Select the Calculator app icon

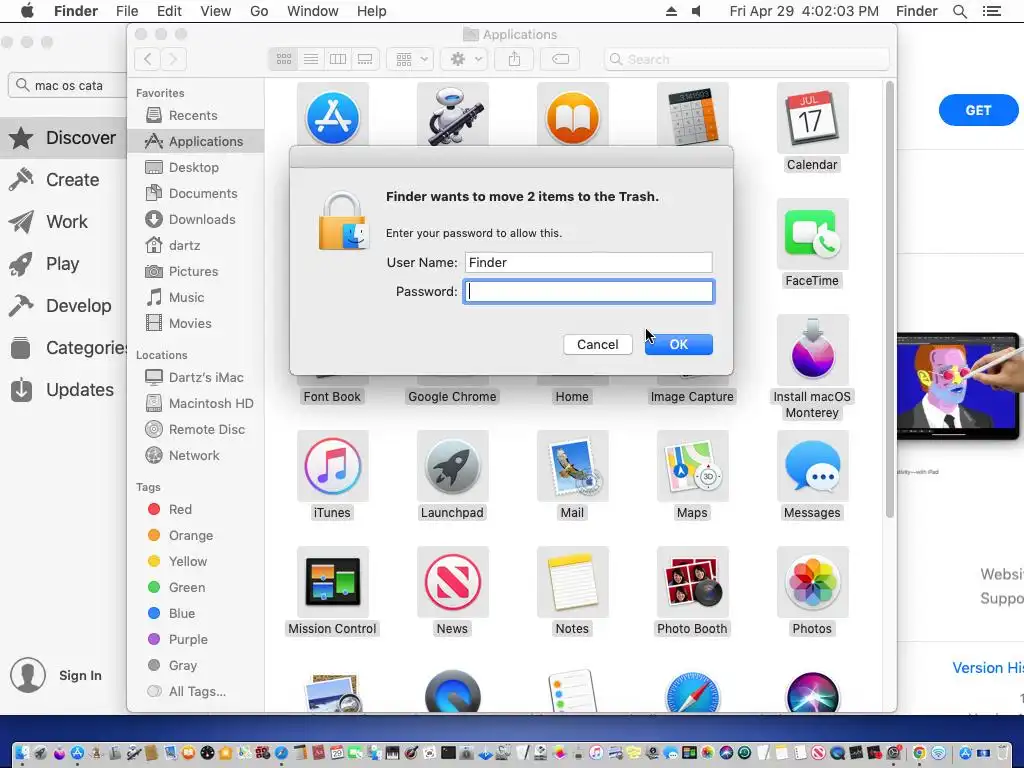tap(692, 118)
